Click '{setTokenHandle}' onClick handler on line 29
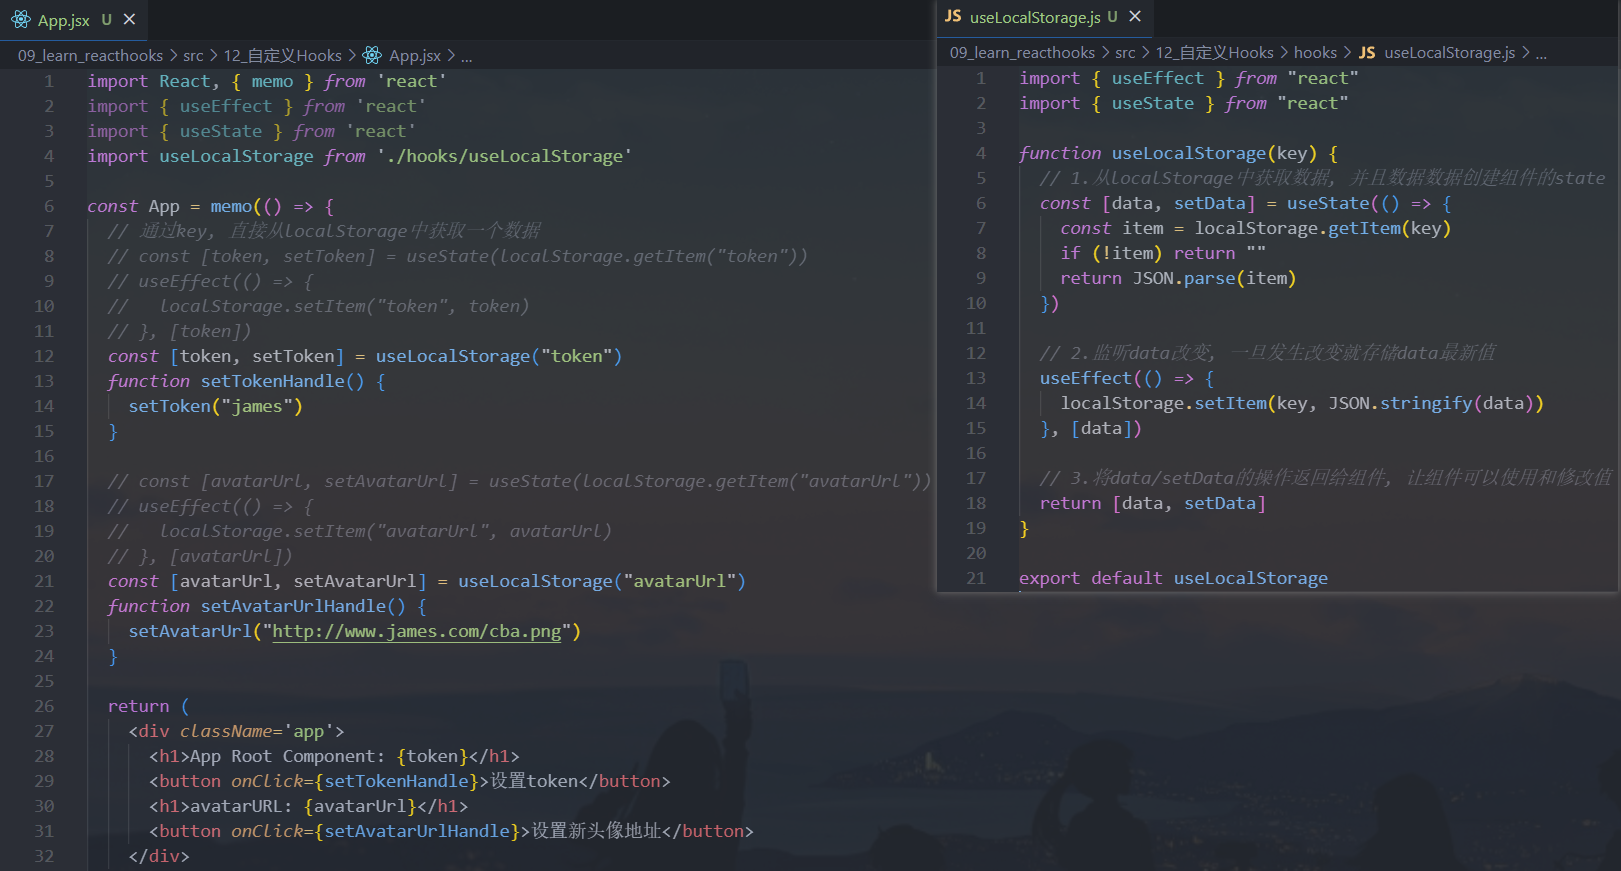Viewport: 1621px width, 871px height. (x=396, y=781)
